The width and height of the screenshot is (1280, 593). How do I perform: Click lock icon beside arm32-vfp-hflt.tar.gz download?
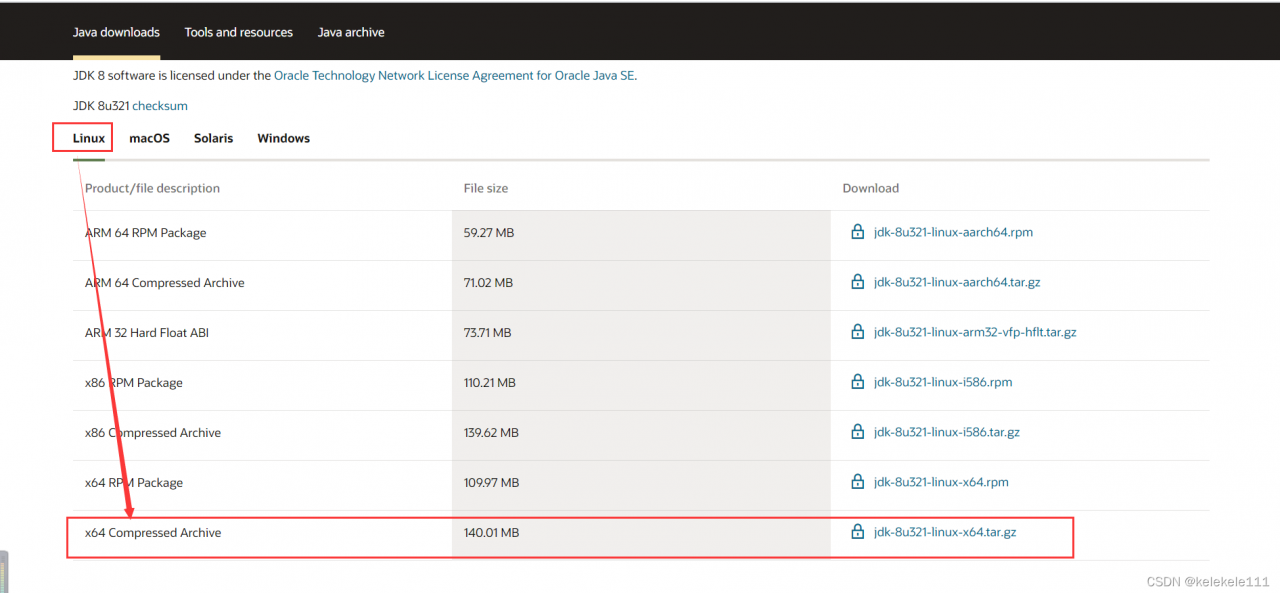(x=857, y=332)
